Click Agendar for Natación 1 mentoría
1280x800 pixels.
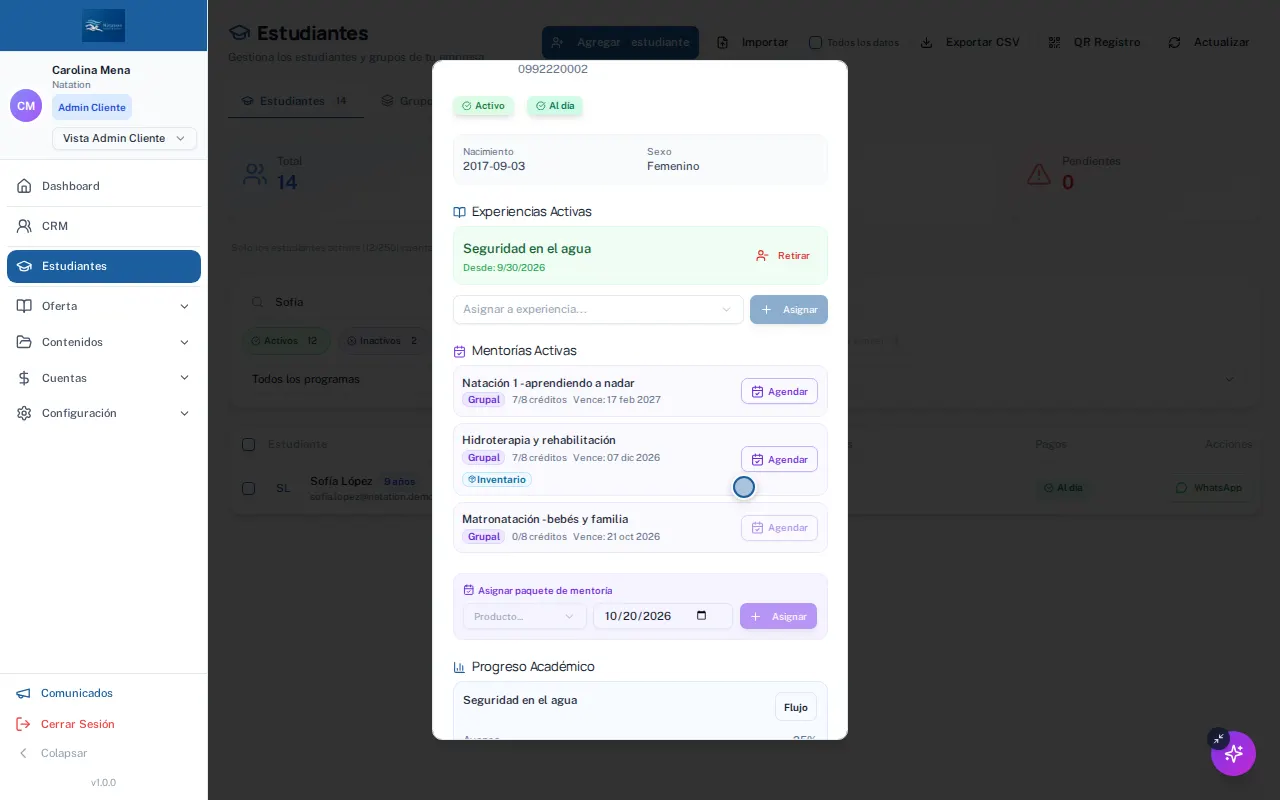coord(779,391)
